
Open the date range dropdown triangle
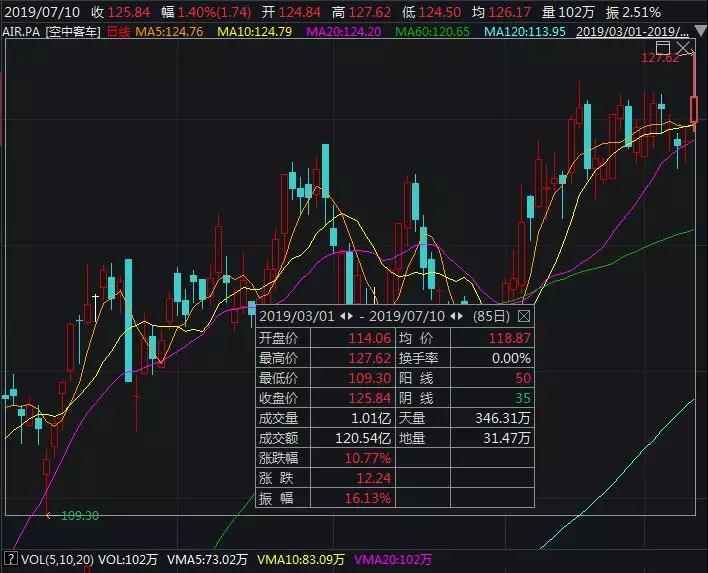[x=700, y=31]
